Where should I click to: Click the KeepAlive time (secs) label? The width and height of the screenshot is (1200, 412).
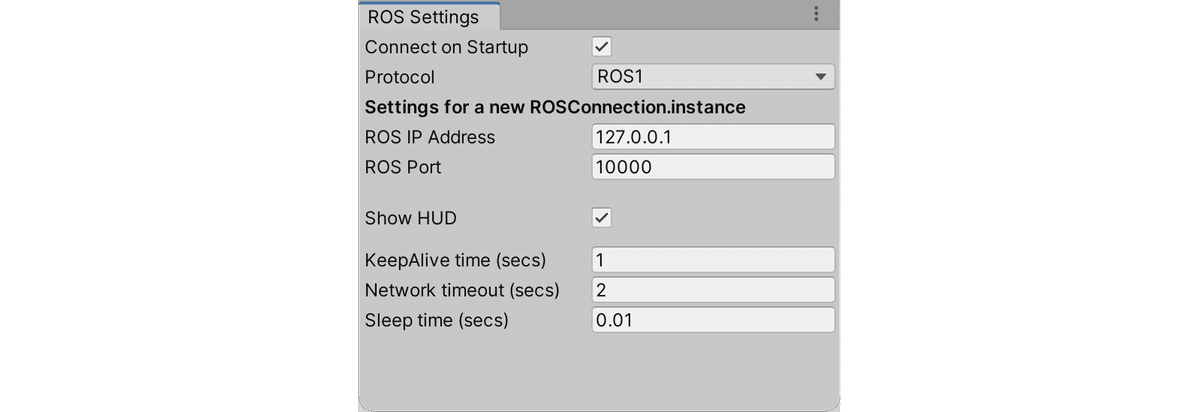456,260
